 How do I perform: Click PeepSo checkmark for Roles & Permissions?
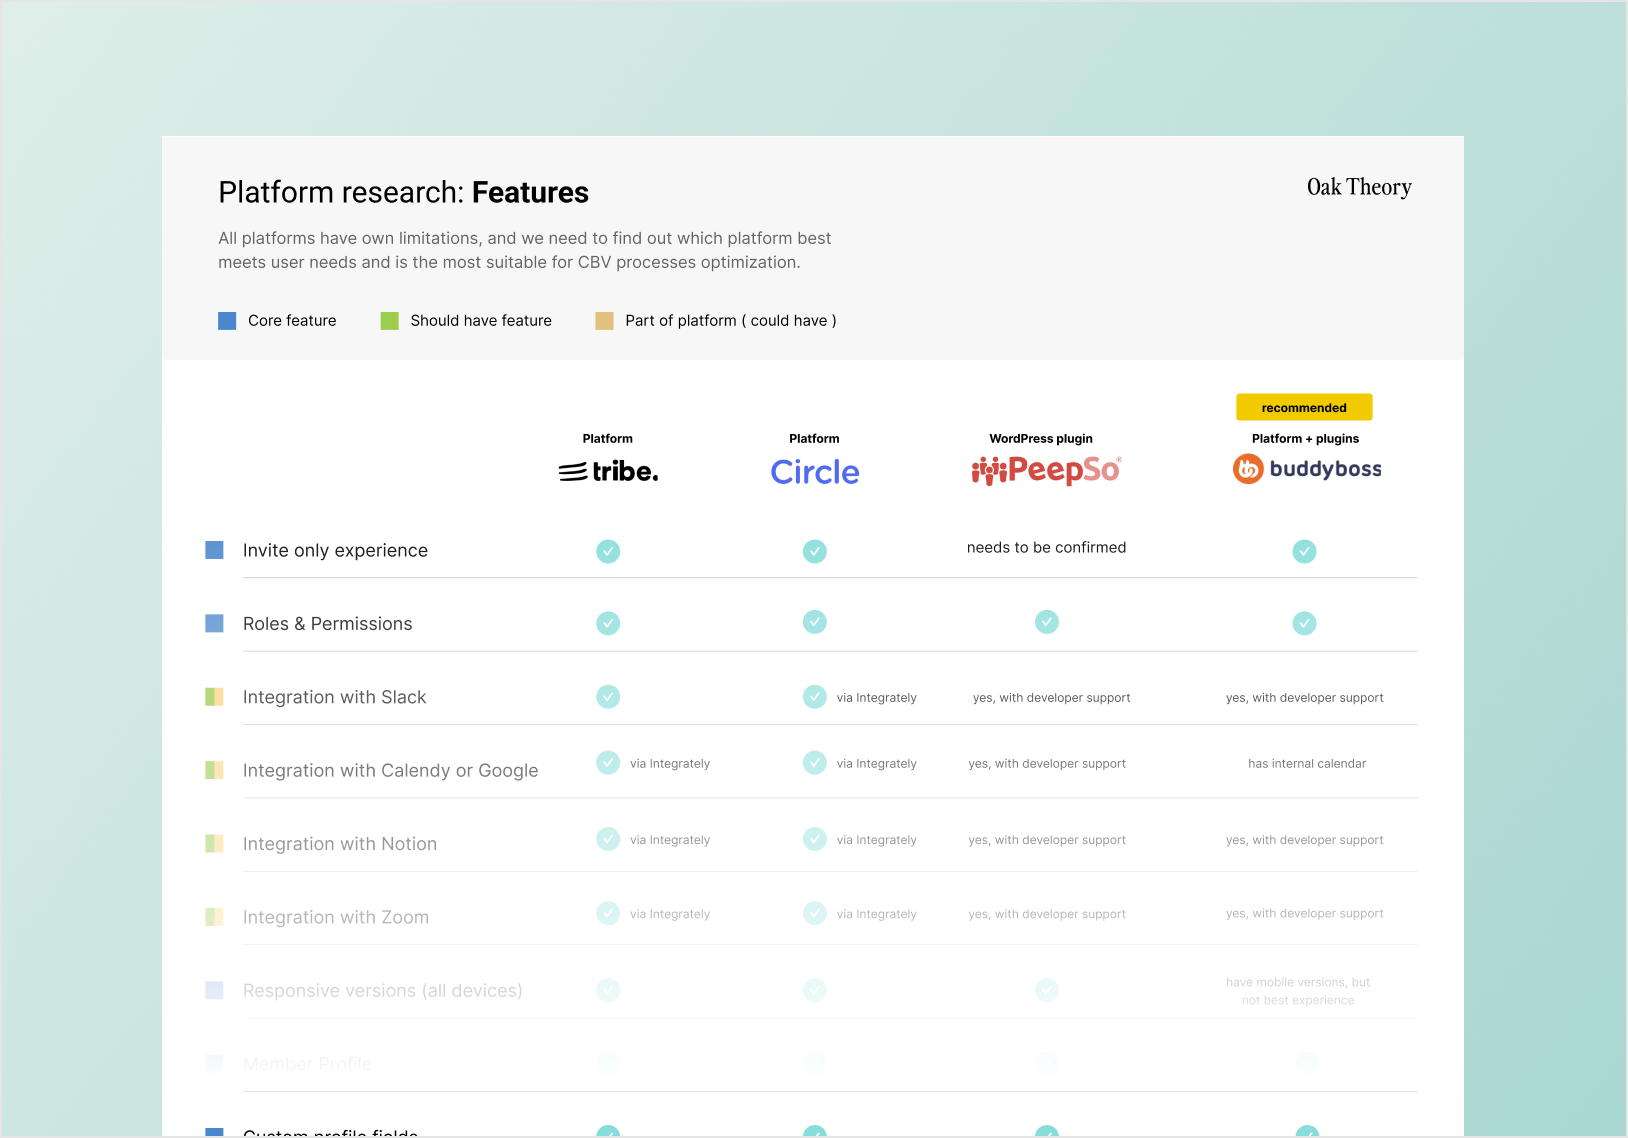(x=1047, y=622)
